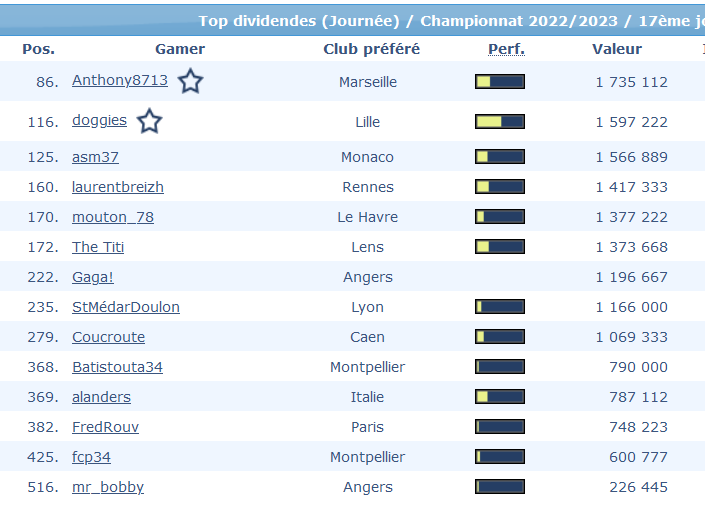Open The Titi's profile
Image resolution: width=705 pixels, height=508 pixels.
point(98,247)
